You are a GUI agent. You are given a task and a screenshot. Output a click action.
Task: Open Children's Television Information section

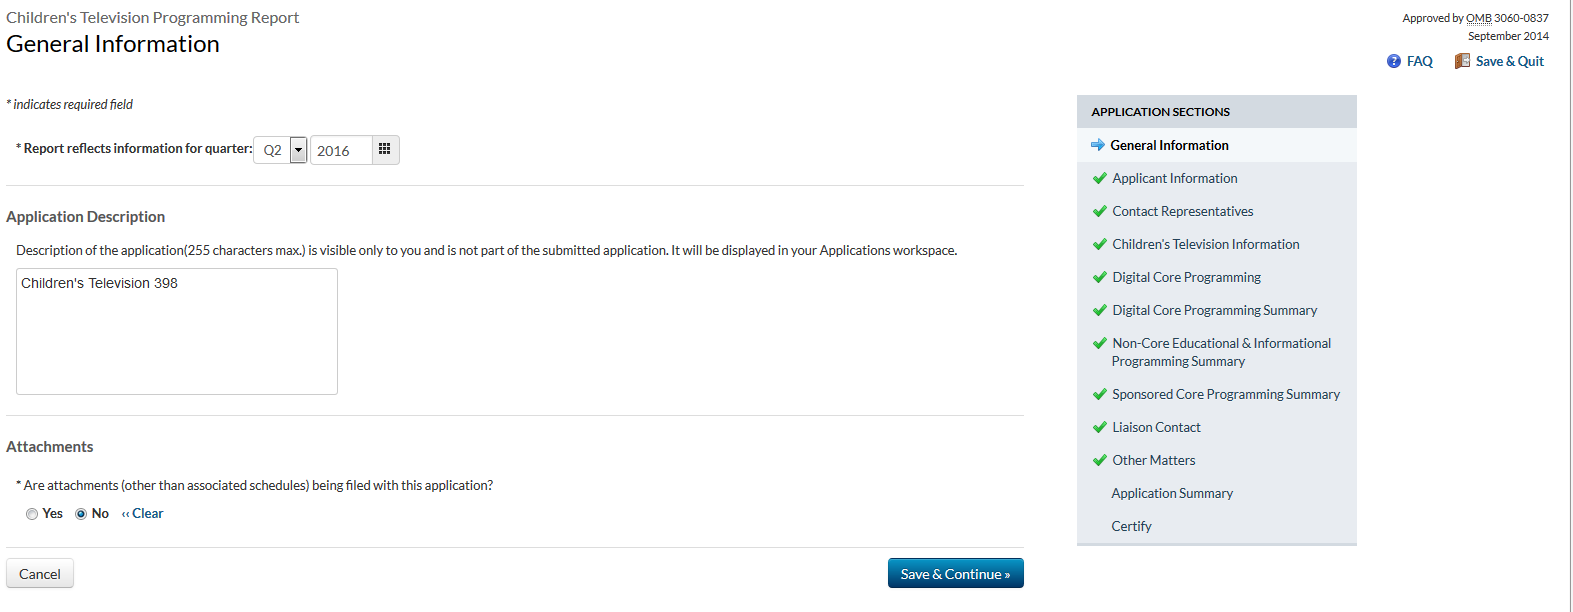coord(1205,244)
